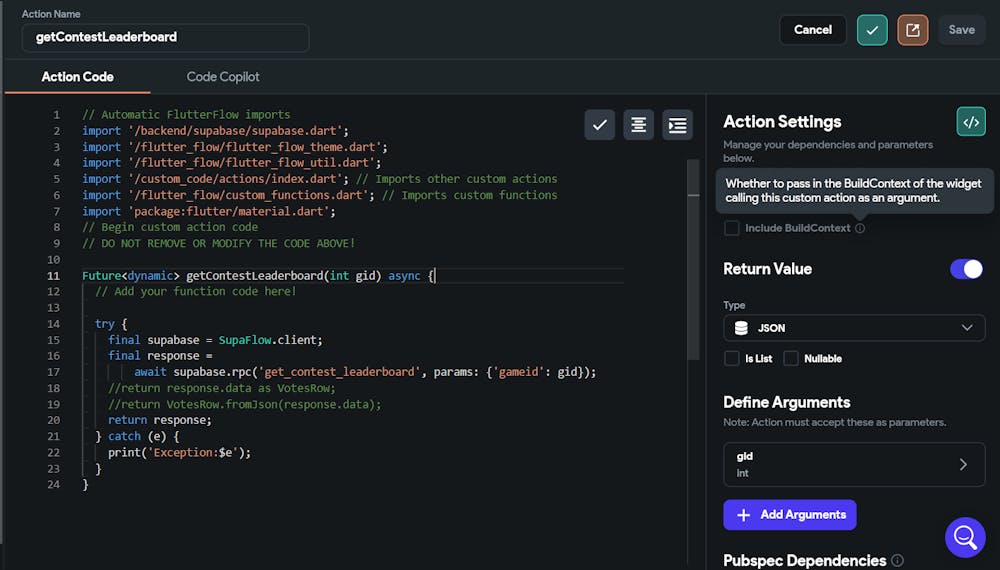Enable the Include BuildContext checkbox
The width and height of the screenshot is (1000, 570).
point(732,228)
